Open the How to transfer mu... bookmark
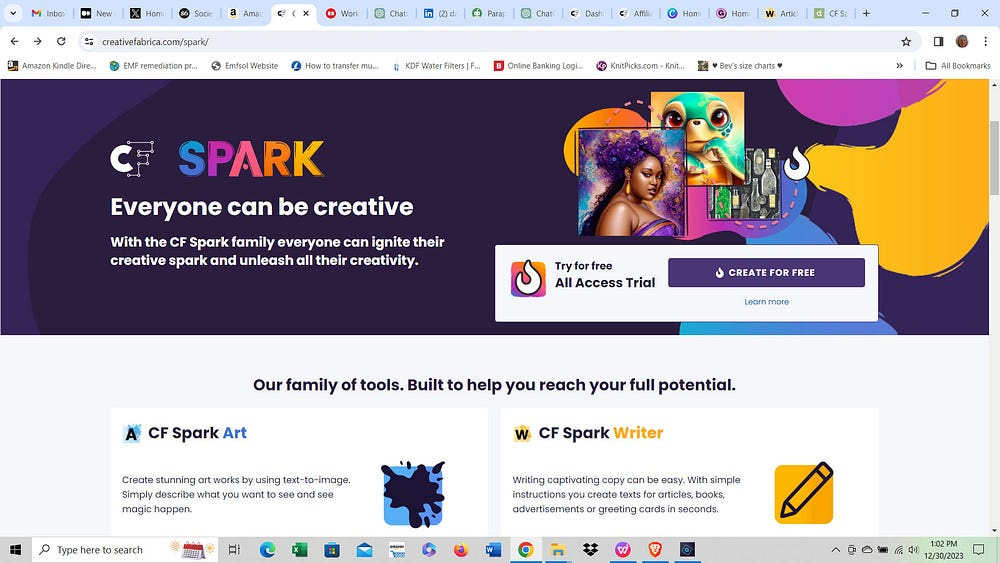Image resolution: width=1000 pixels, height=563 pixels. (x=335, y=66)
